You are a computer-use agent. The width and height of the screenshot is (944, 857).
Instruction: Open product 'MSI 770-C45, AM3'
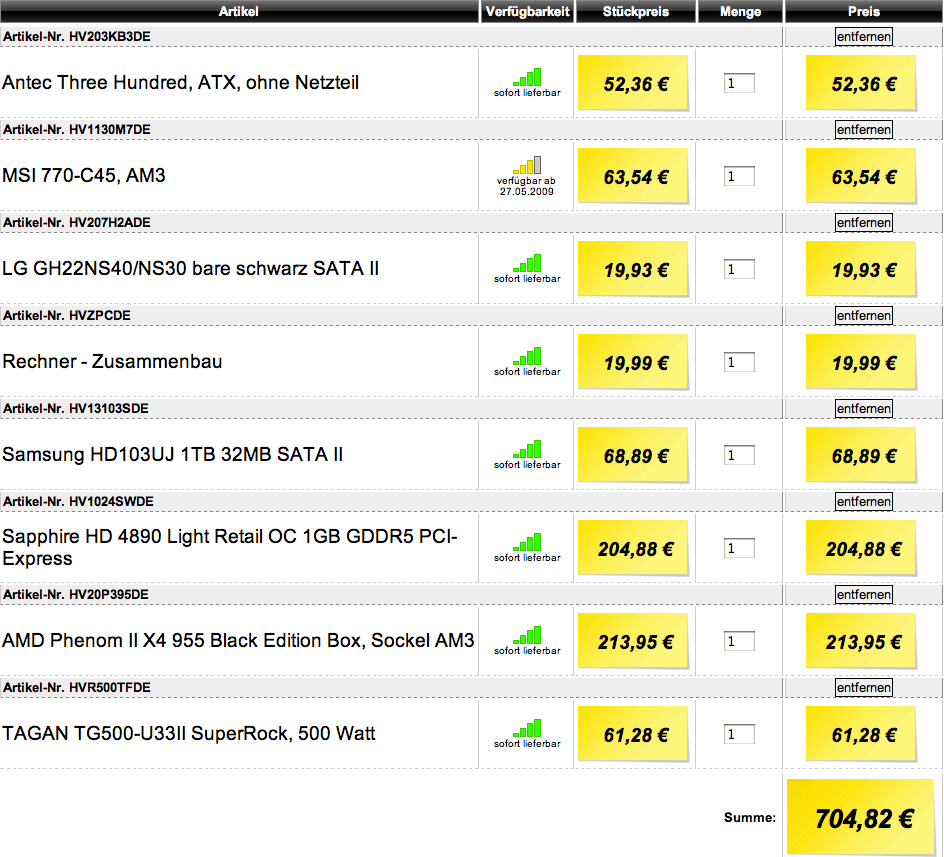[84, 175]
